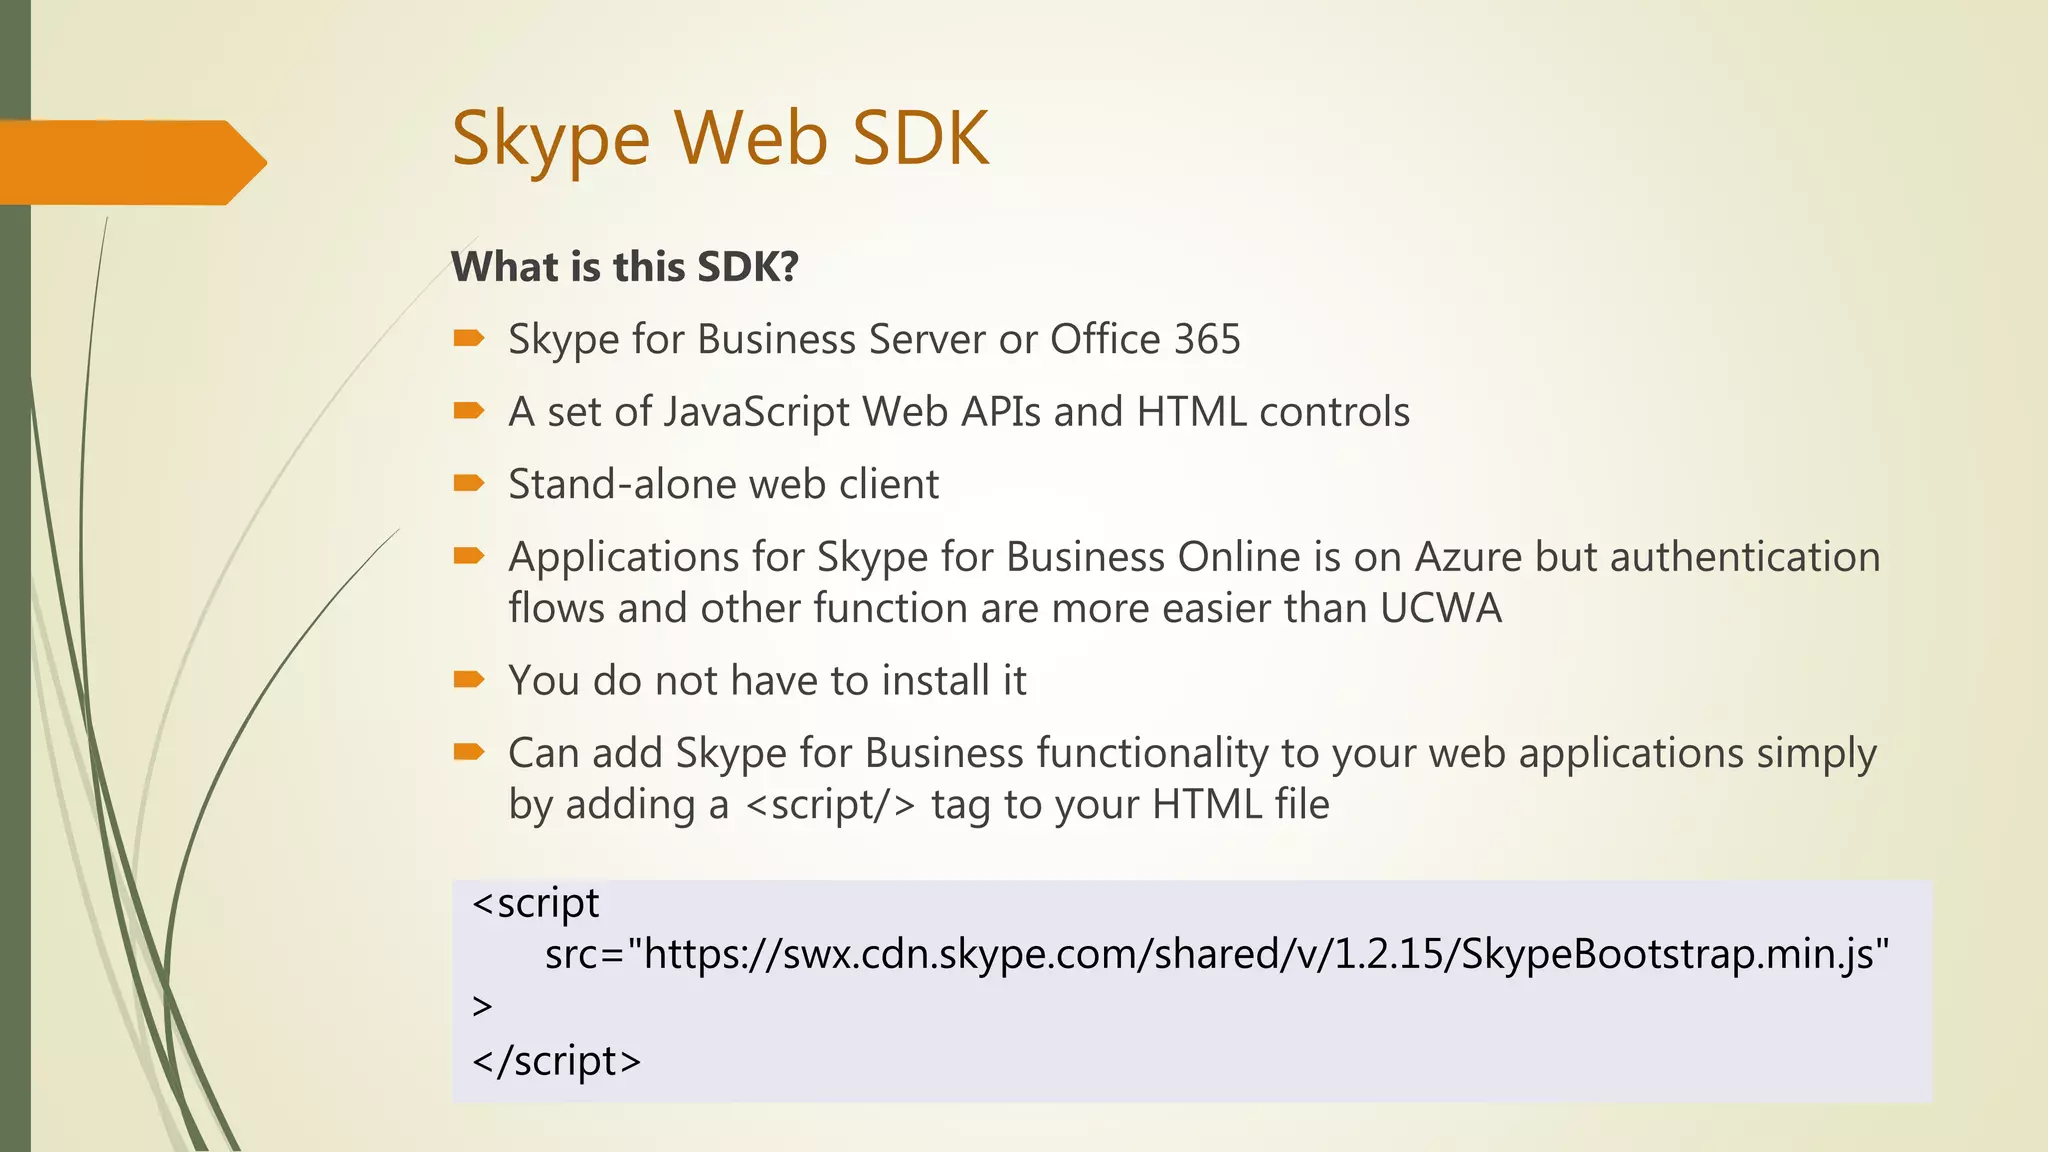Click the line starting 'Applications for Skype for Business Online'
Screen dimensions: 2048x1152
(x=1194, y=558)
